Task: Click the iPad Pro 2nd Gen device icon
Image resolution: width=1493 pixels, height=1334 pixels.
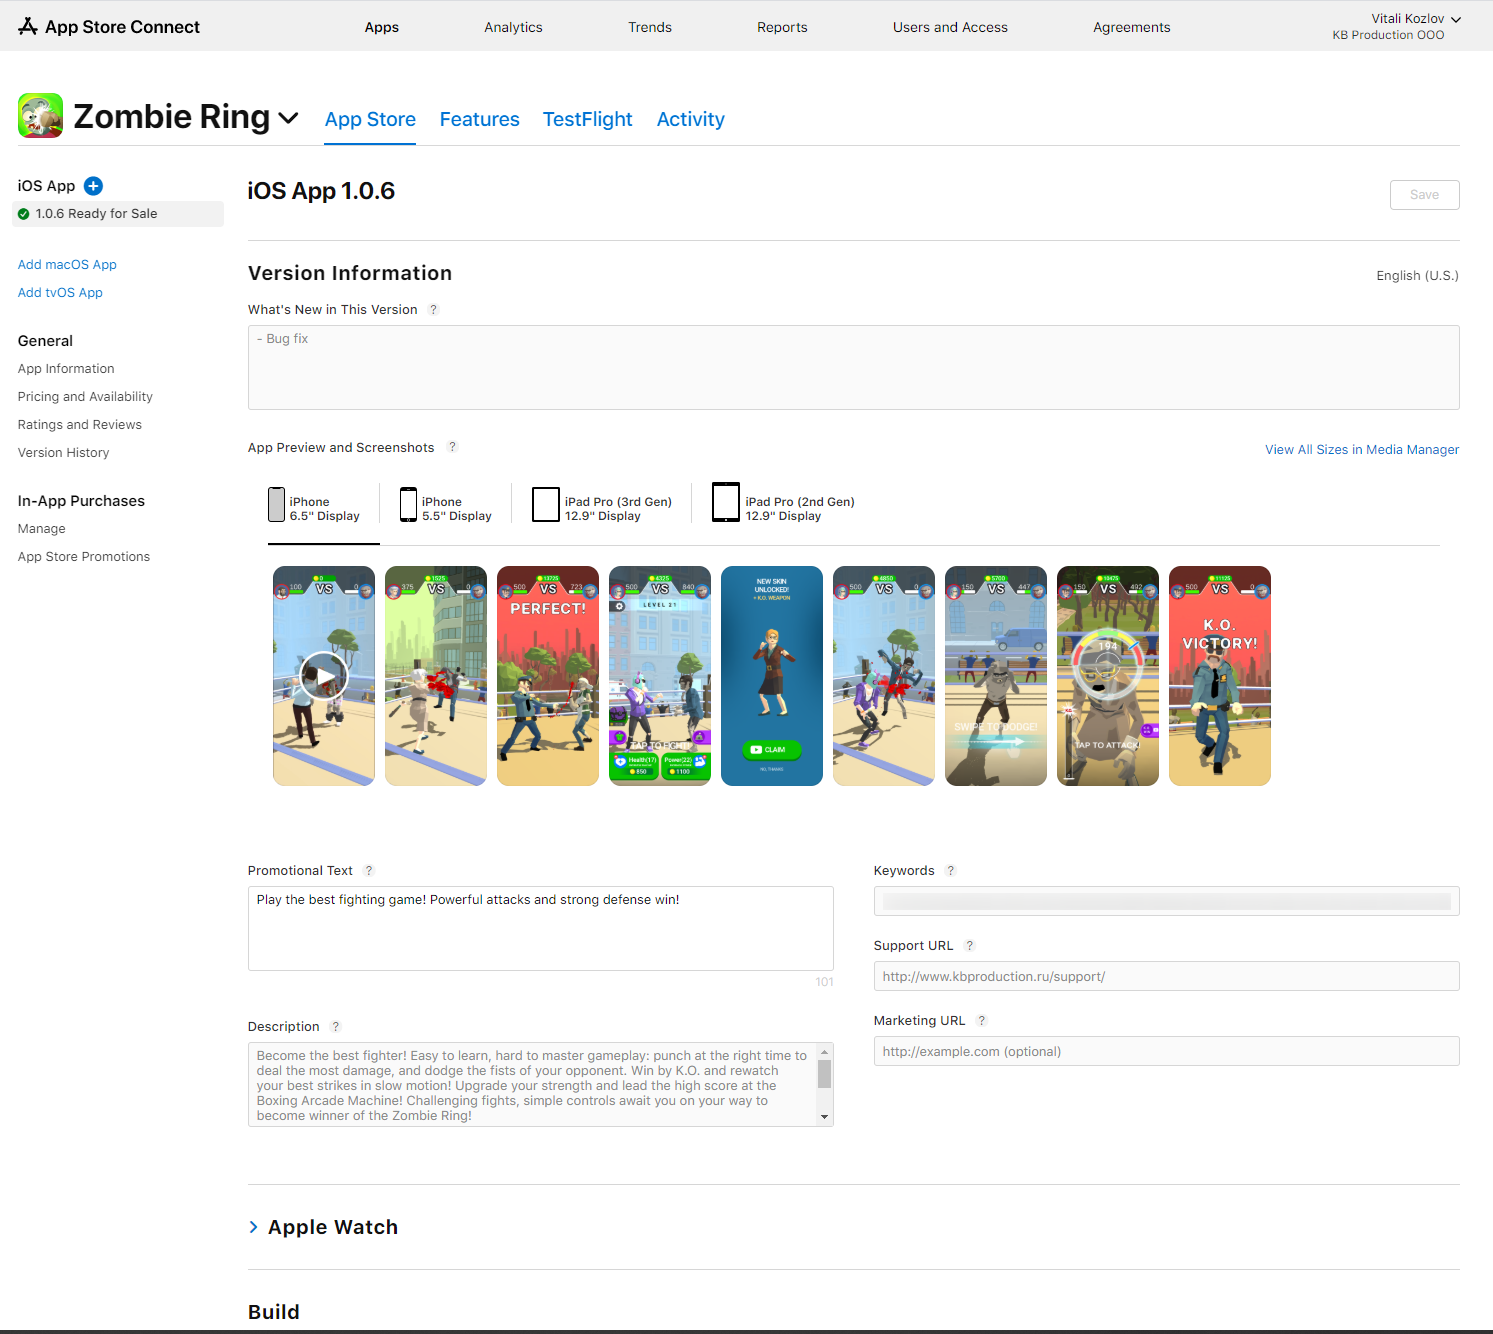Action: coord(726,502)
